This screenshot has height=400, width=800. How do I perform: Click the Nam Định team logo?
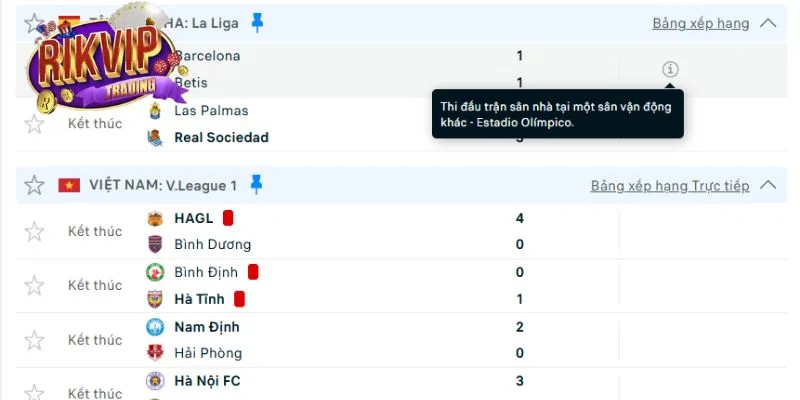(155, 326)
